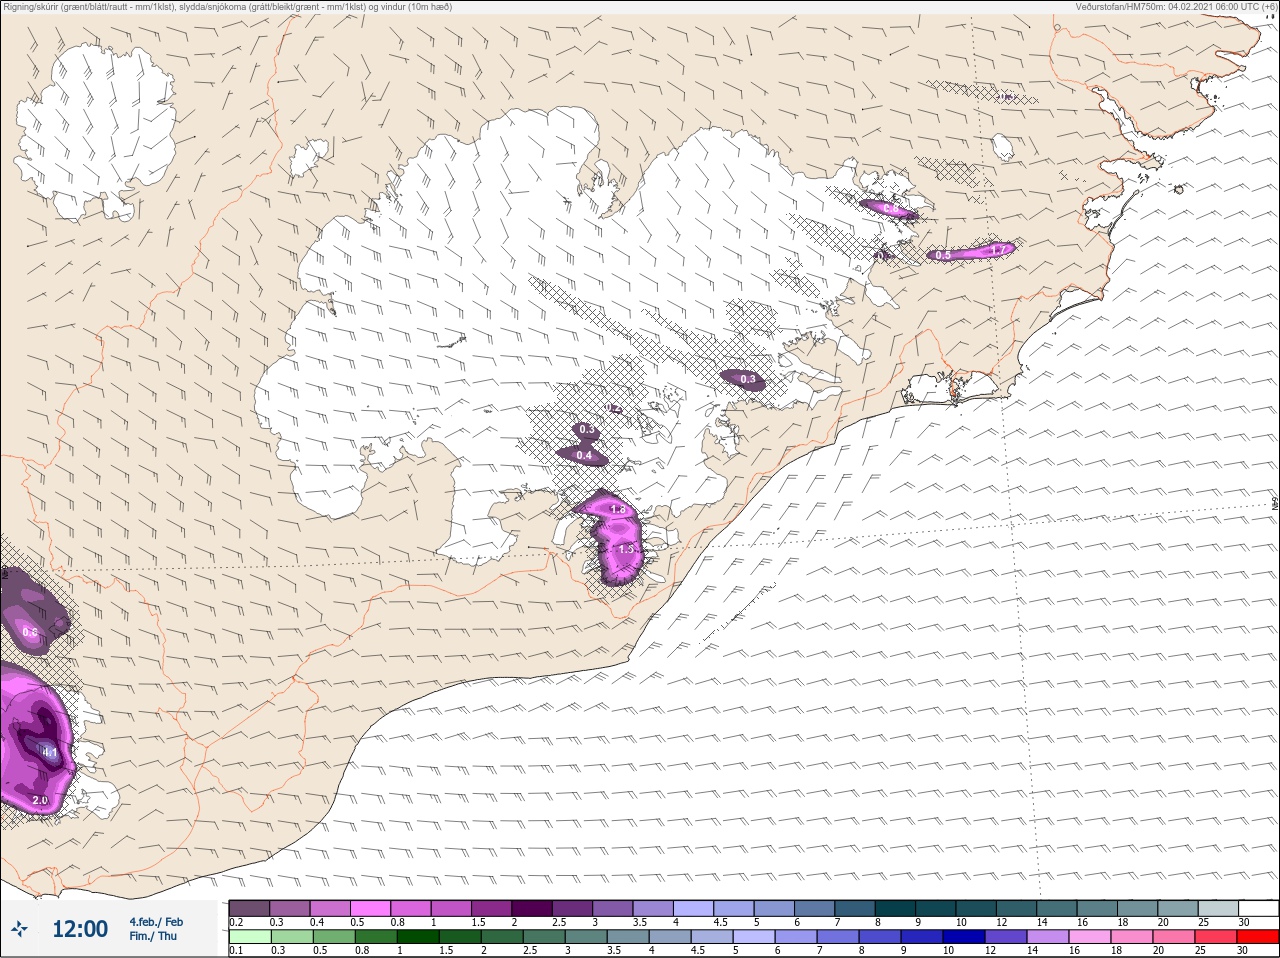The width and height of the screenshot is (1280, 958).
Task: Pick the white top-row swatch labeled 30
Action: pyautogui.click(x=1258, y=908)
